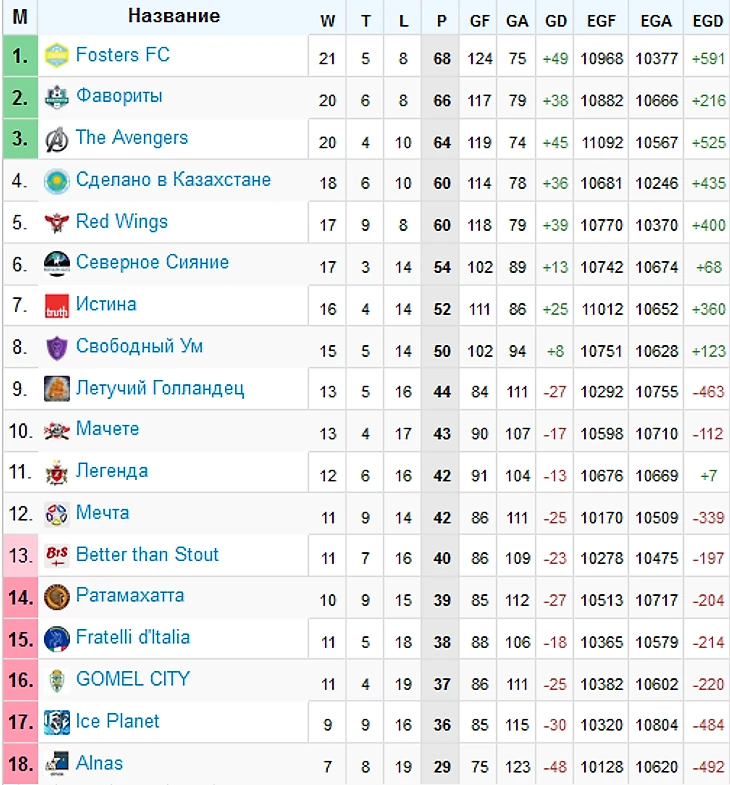Open the Северное Сияние team link
This screenshot has width=730, height=785.
(152, 262)
